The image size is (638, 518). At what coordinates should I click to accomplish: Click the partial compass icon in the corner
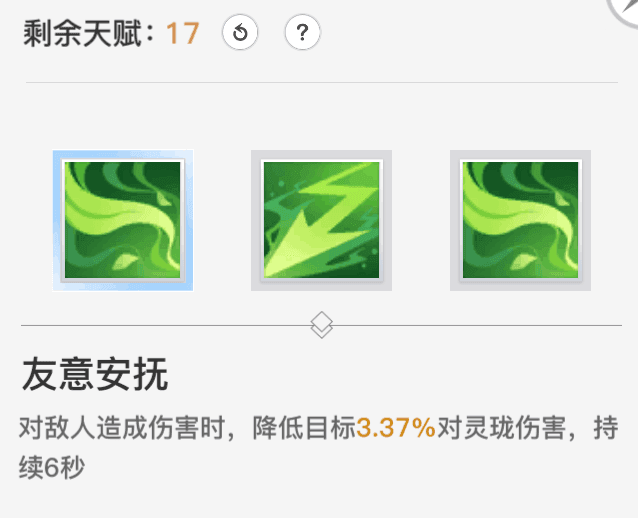(x=623, y=12)
